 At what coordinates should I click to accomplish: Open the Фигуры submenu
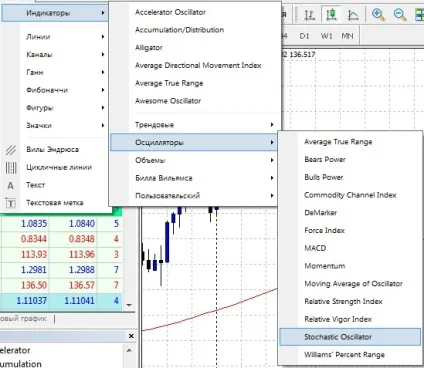(64, 108)
